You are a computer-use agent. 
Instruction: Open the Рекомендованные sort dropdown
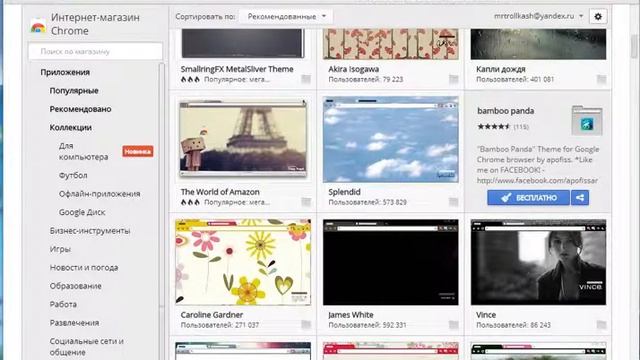coord(286,17)
